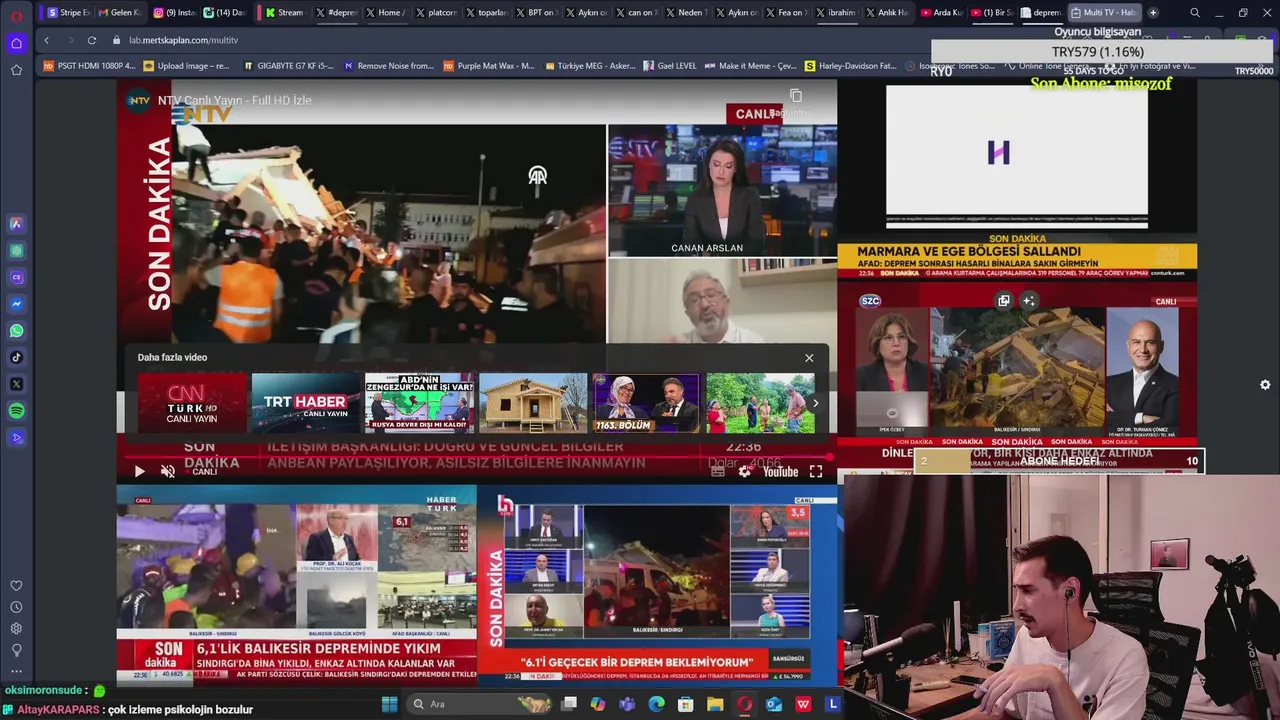The height and width of the screenshot is (720, 1280).
Task: Unmute the NTV video player
Action: 168,471
